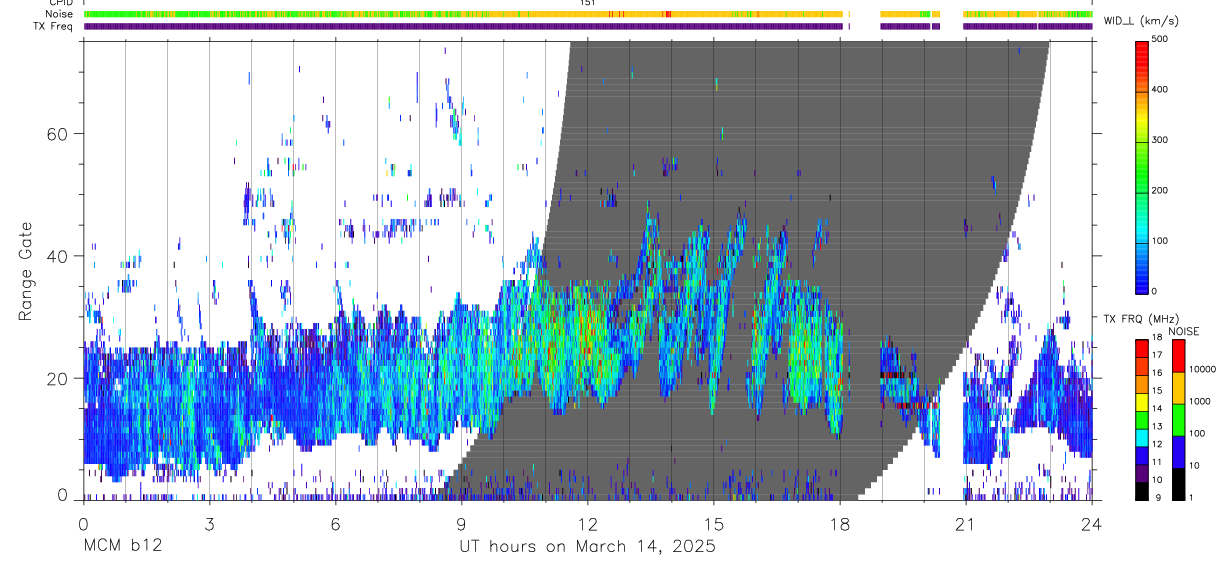The width and height of the screenshot is (1228, 567).
Task: Click the "10000" tick on NOISE colorbar
Action: point(1202,369)
